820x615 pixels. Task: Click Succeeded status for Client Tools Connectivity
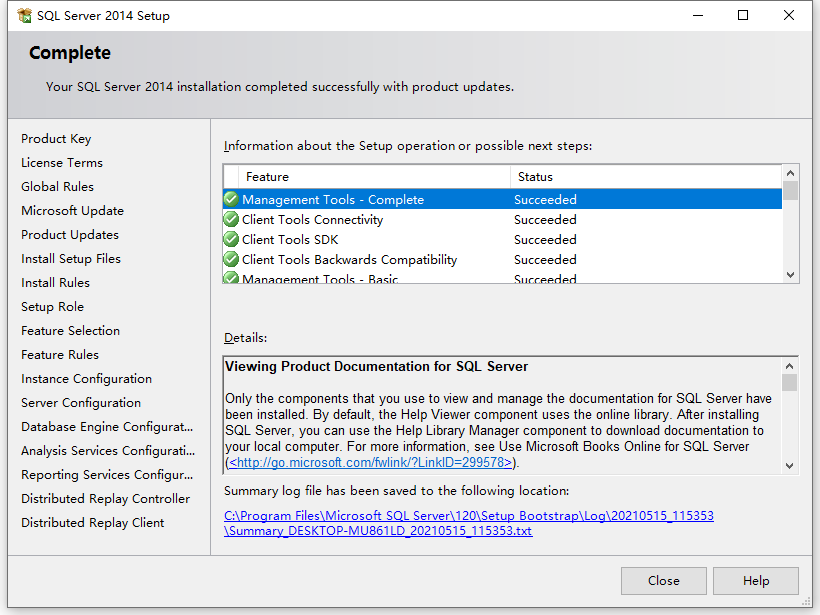point(545,220)
